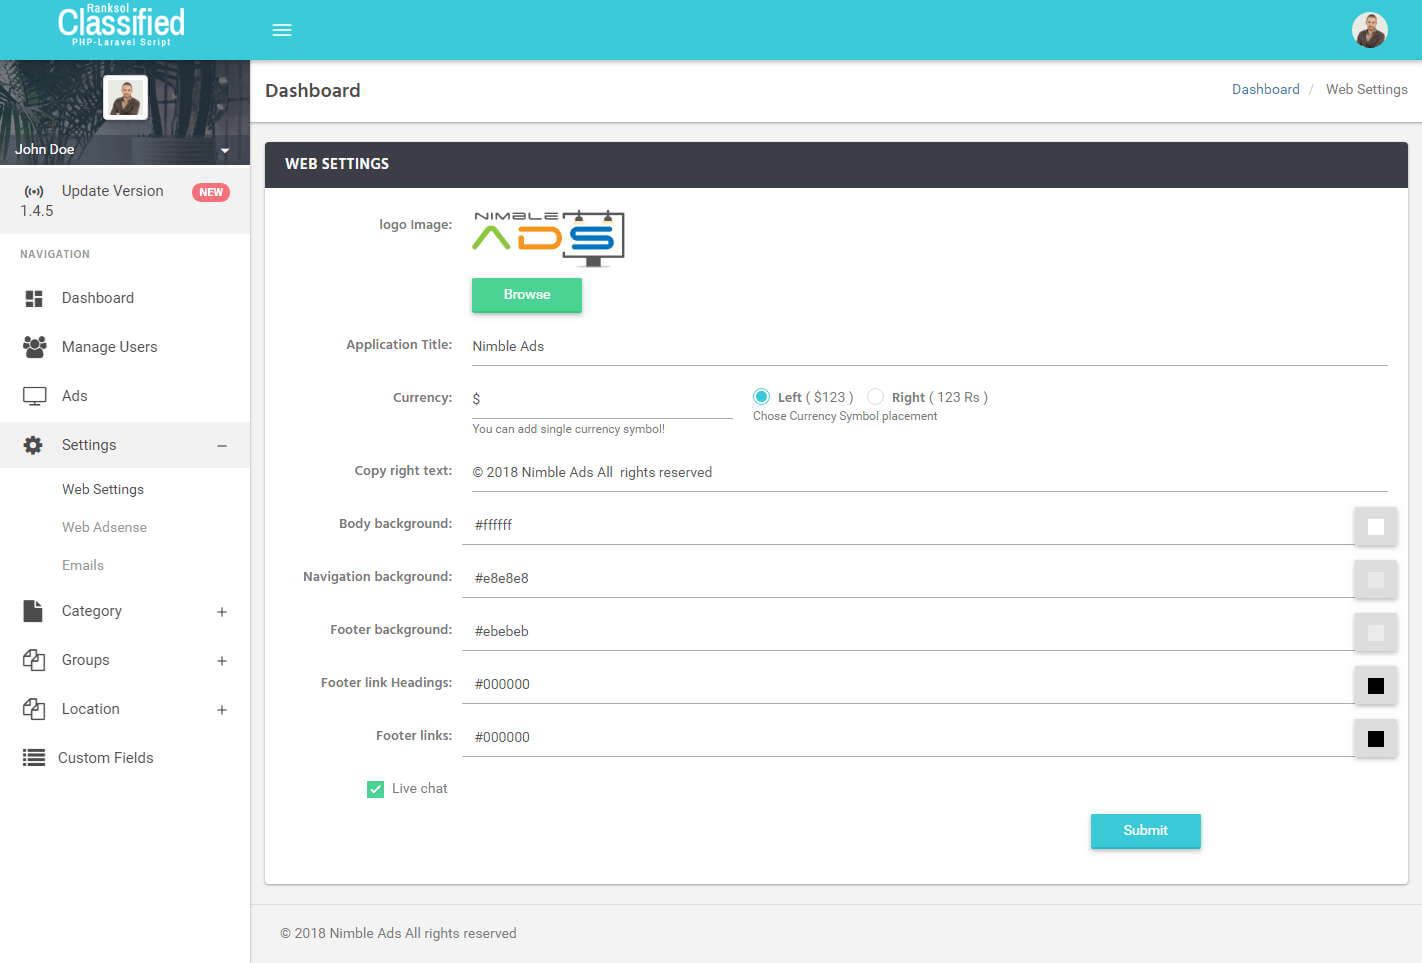
Task: Click the Nimble Ads logo image
Action: 548,238
